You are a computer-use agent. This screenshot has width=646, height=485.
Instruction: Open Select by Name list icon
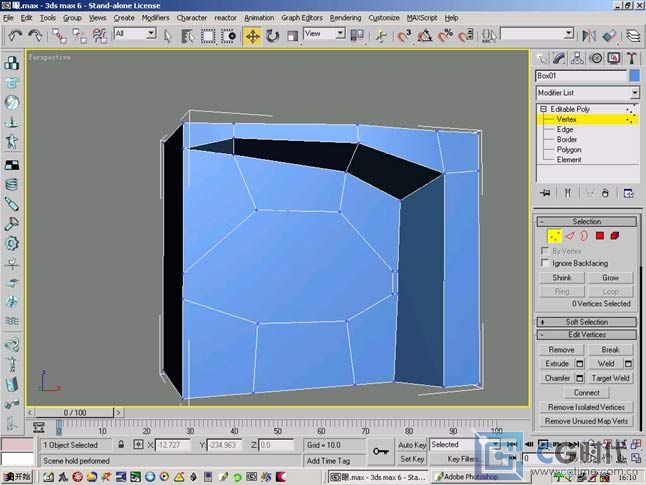[x=188, y=36]
